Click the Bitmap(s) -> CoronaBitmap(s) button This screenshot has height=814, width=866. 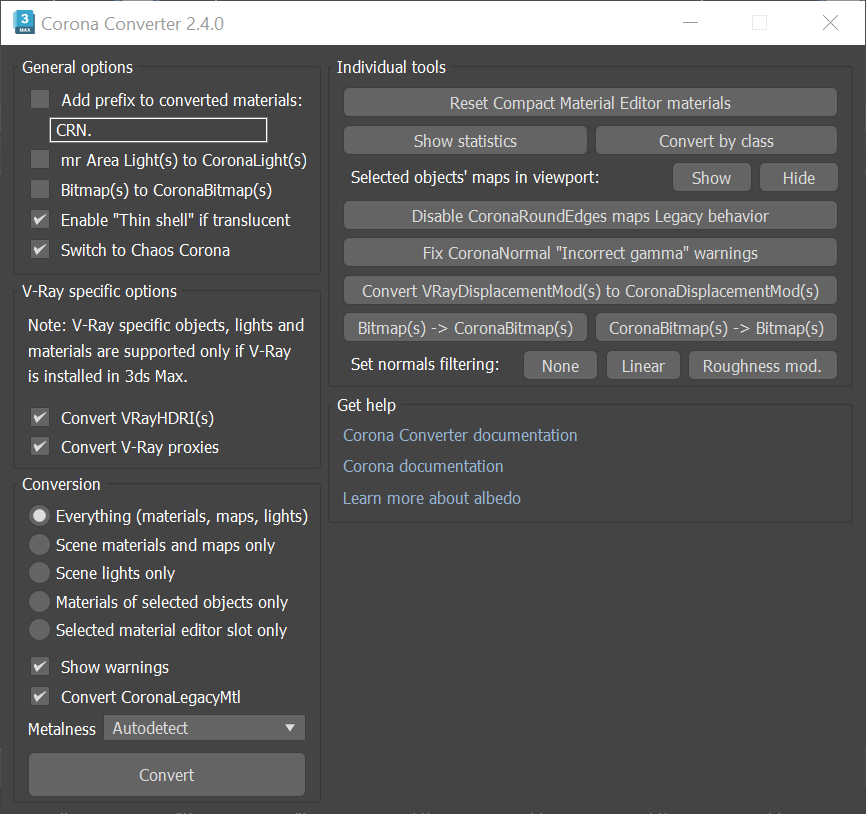pos(465,327)
